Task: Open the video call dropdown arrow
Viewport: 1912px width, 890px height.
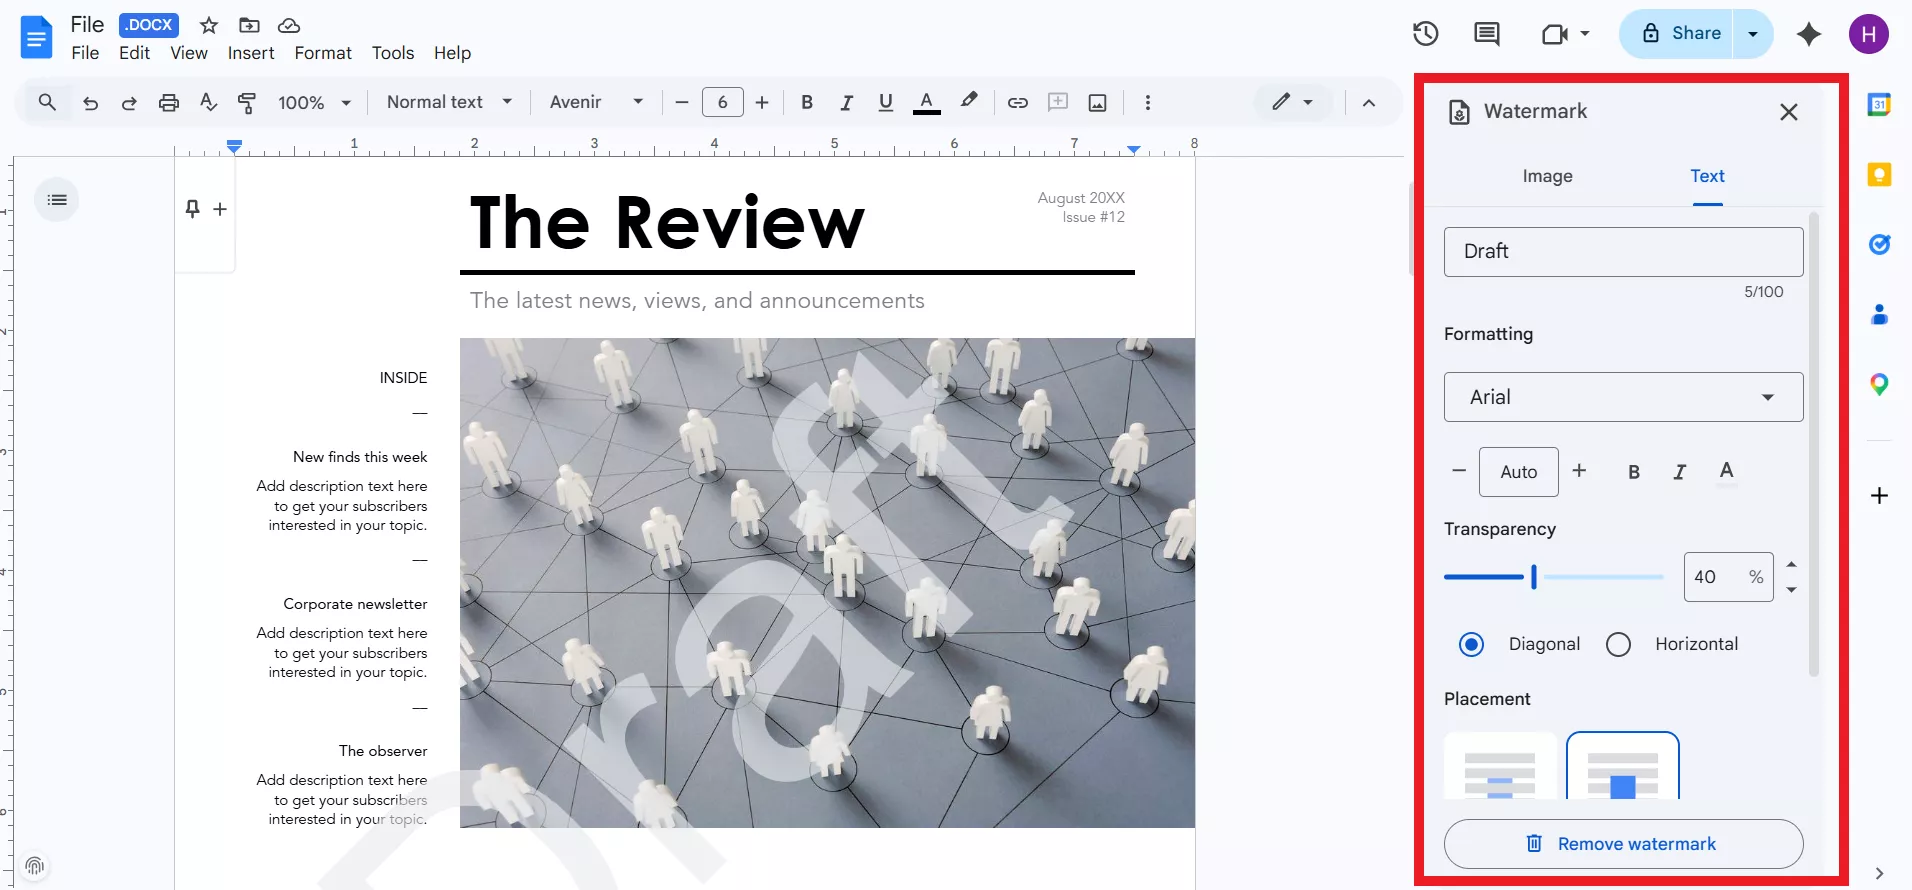Action: 1585,34
